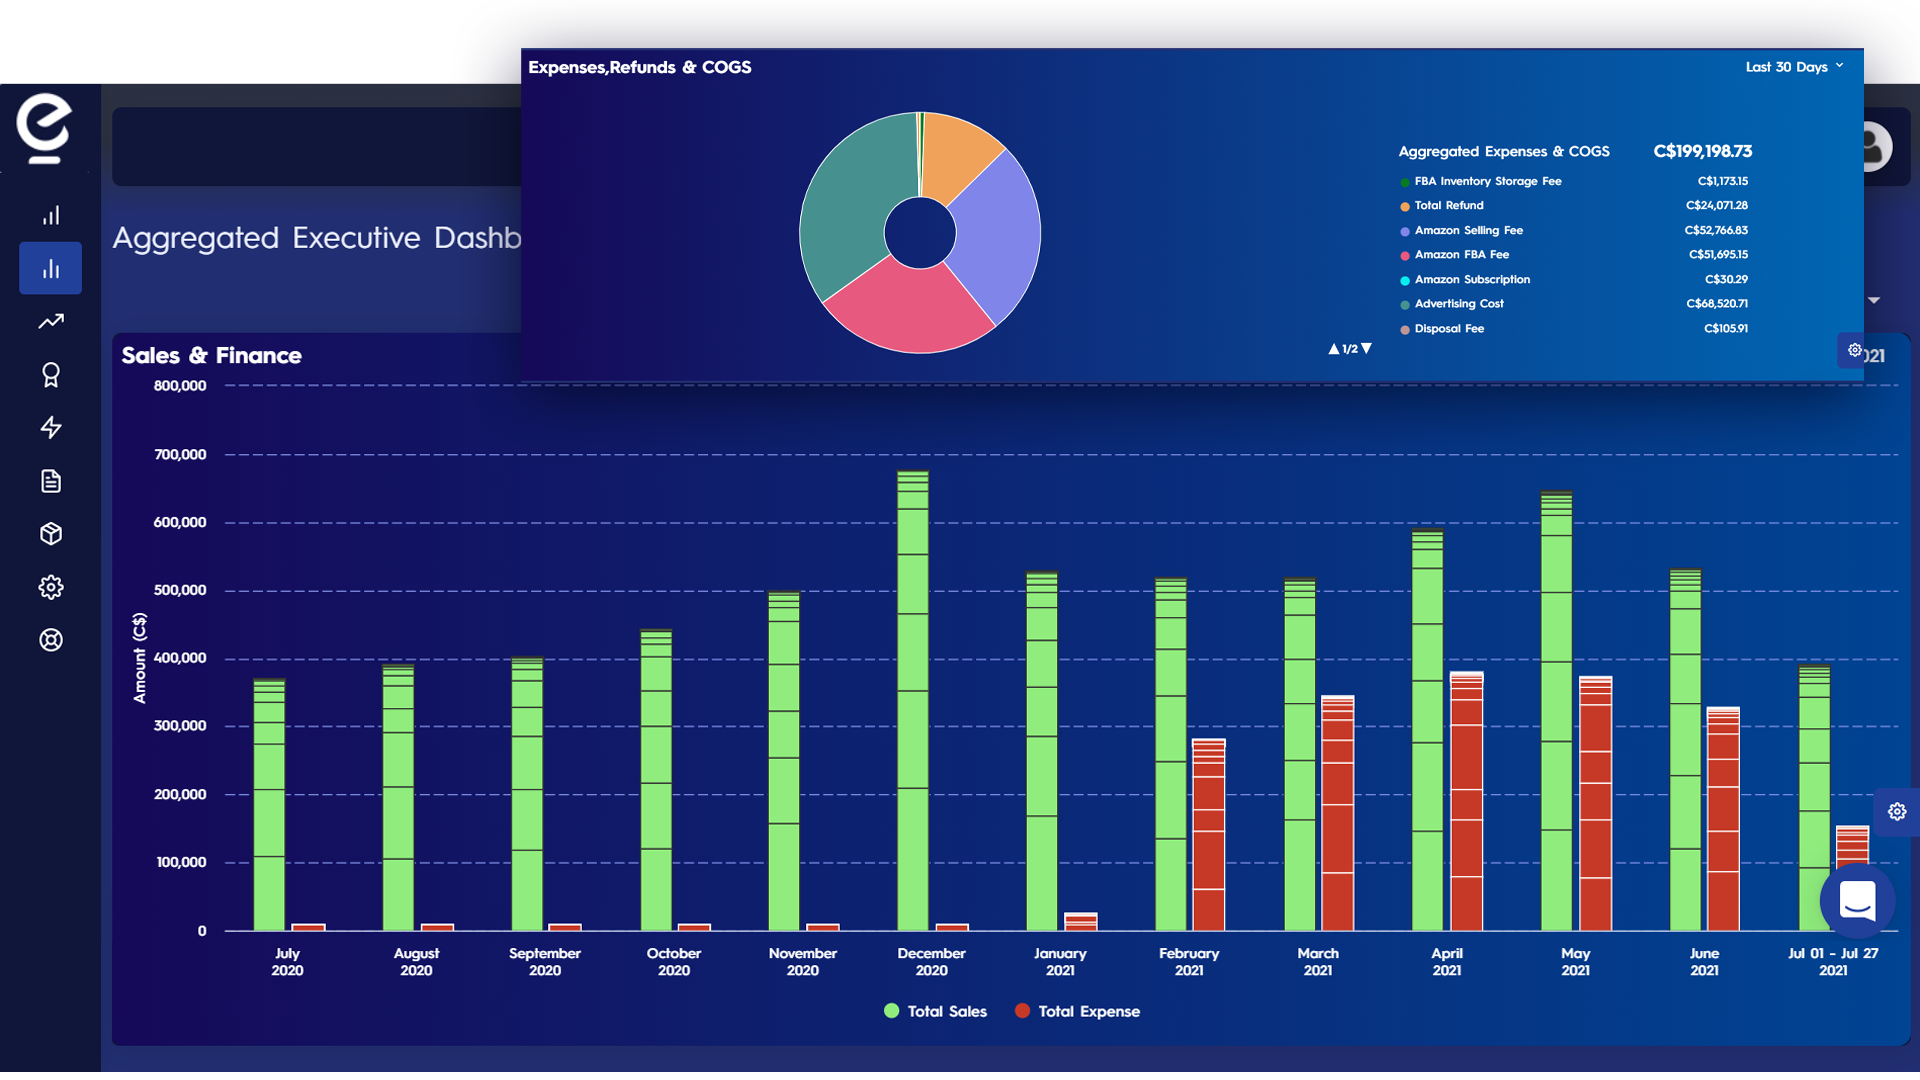Select the trends arrow icon in sidebar
This screenshot has height=1080, width=1920.
51,321
